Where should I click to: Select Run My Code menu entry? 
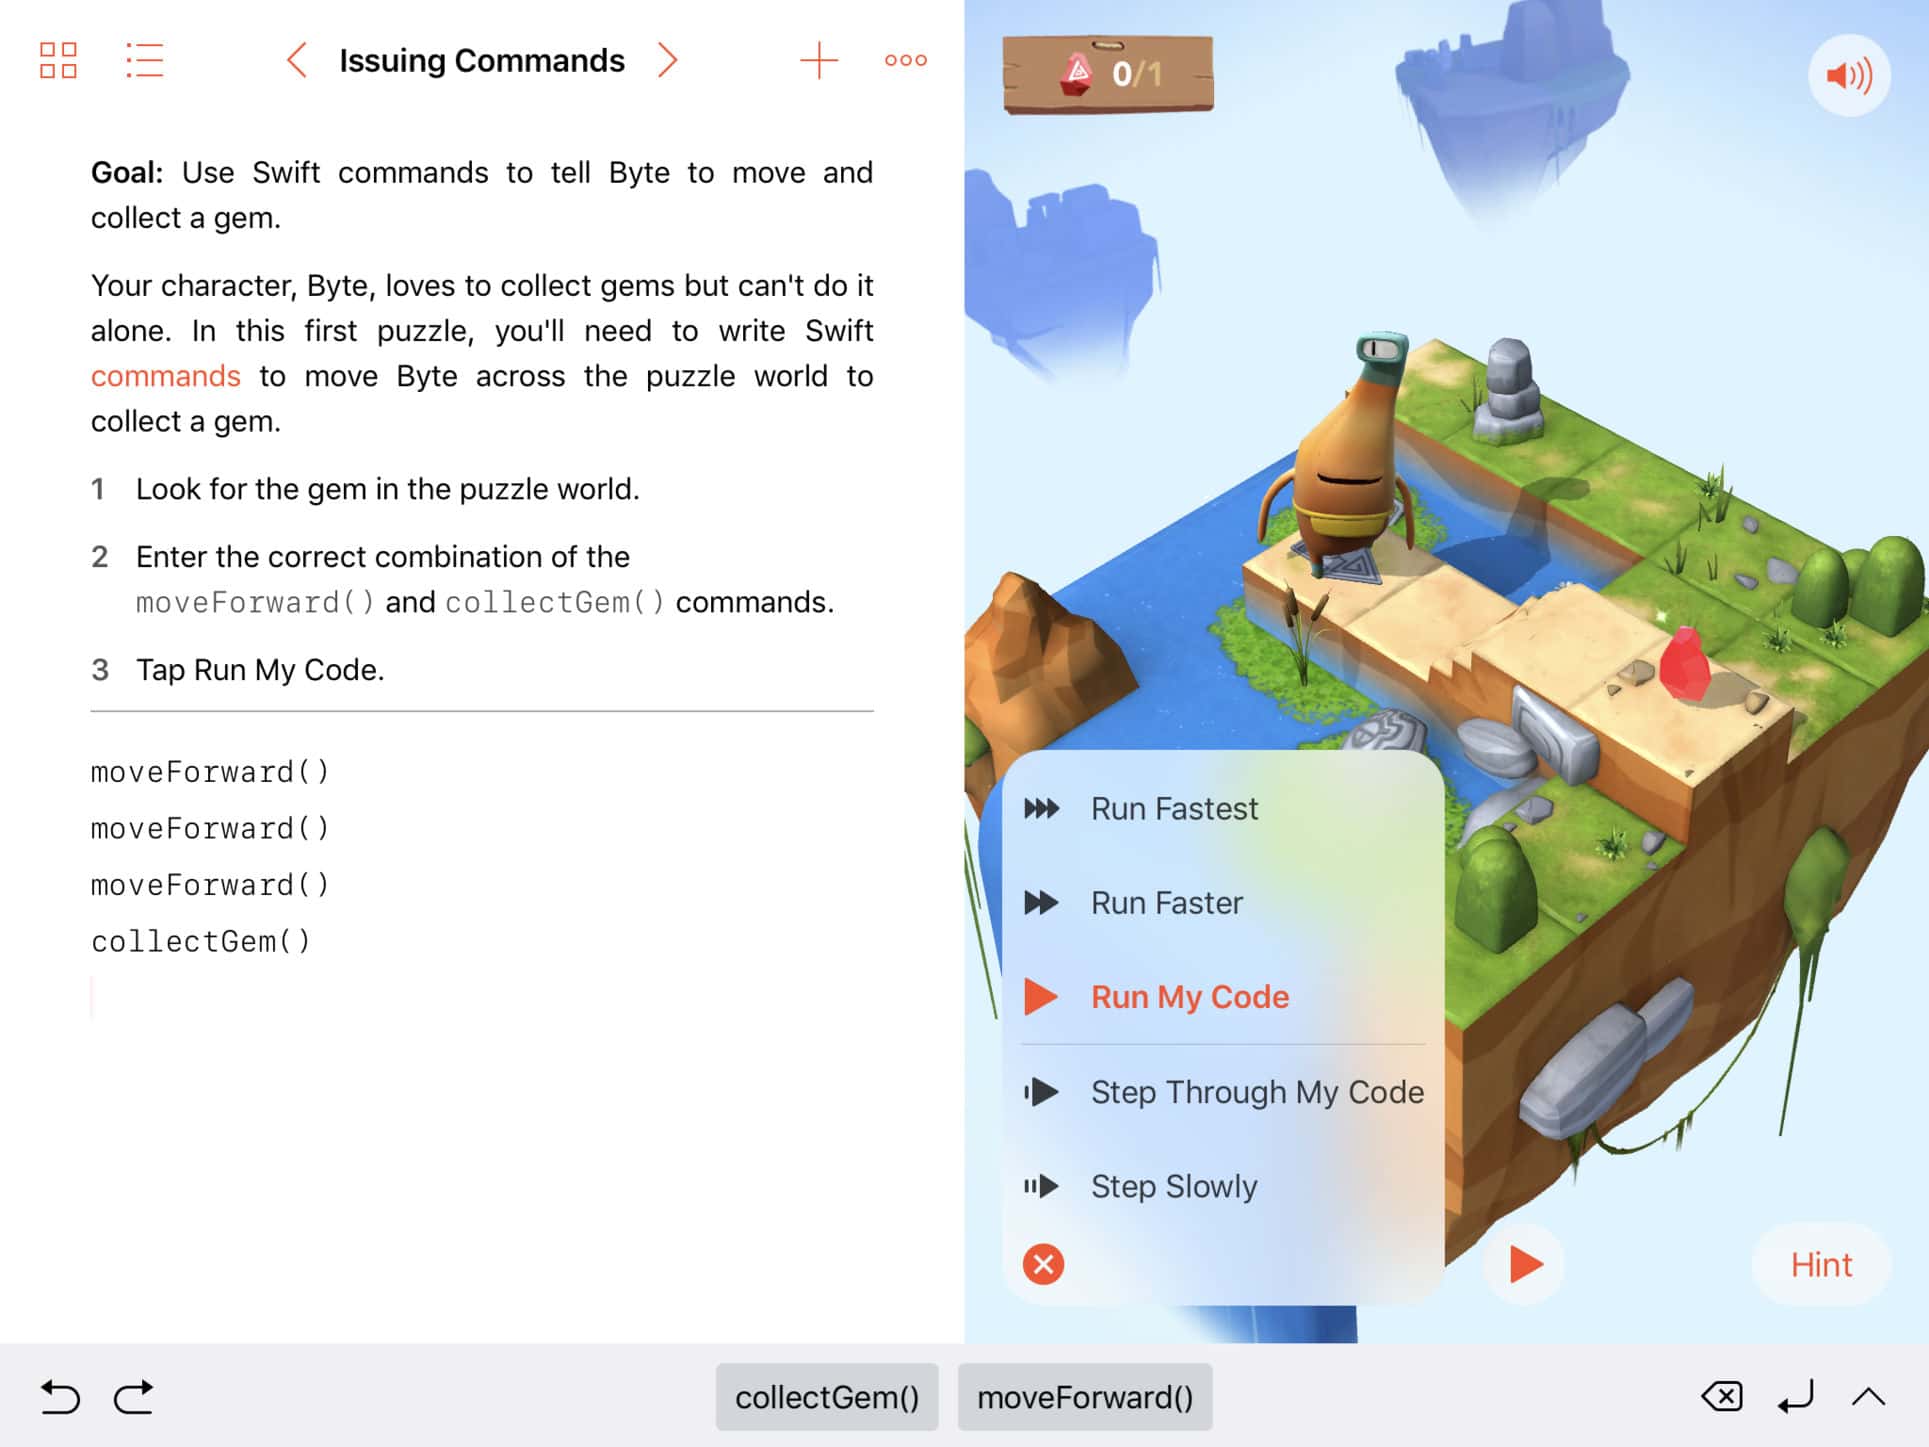[1190, 996]
